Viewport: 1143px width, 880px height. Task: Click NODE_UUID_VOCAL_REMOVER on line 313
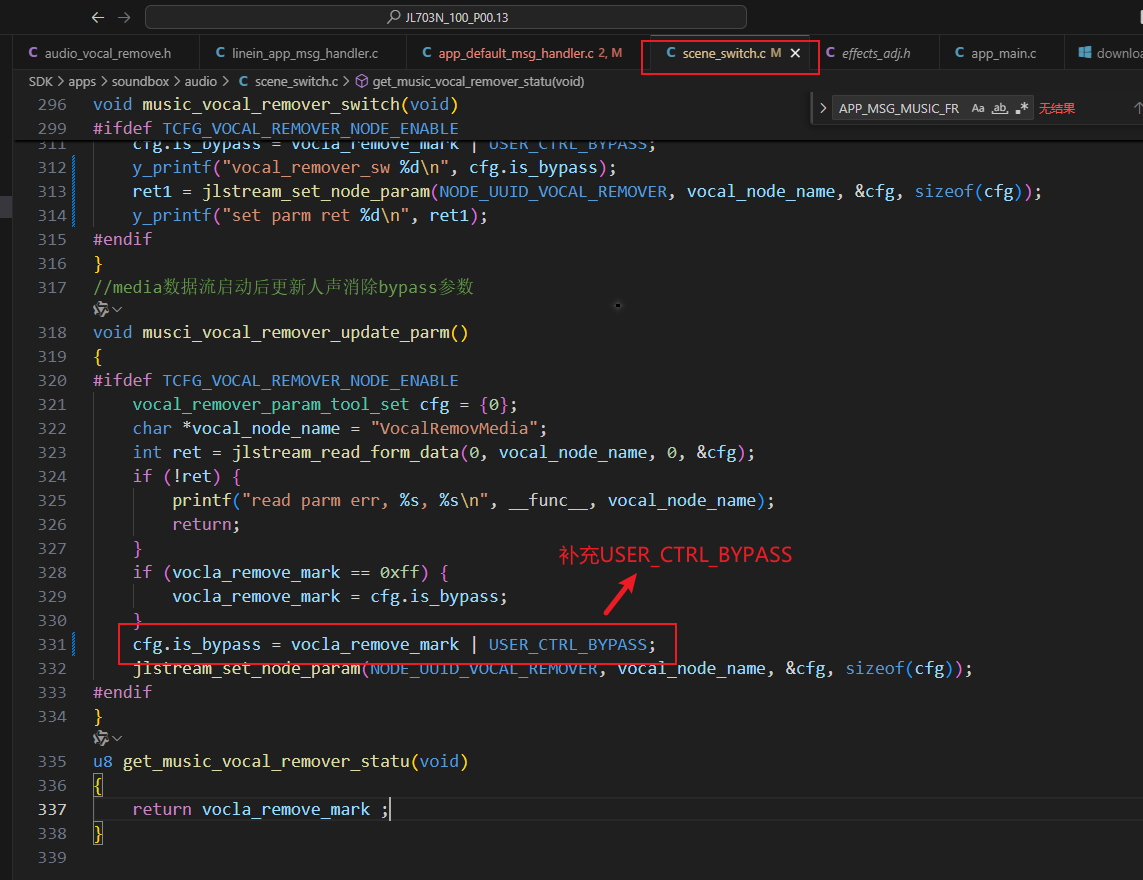tap(553, 192)
